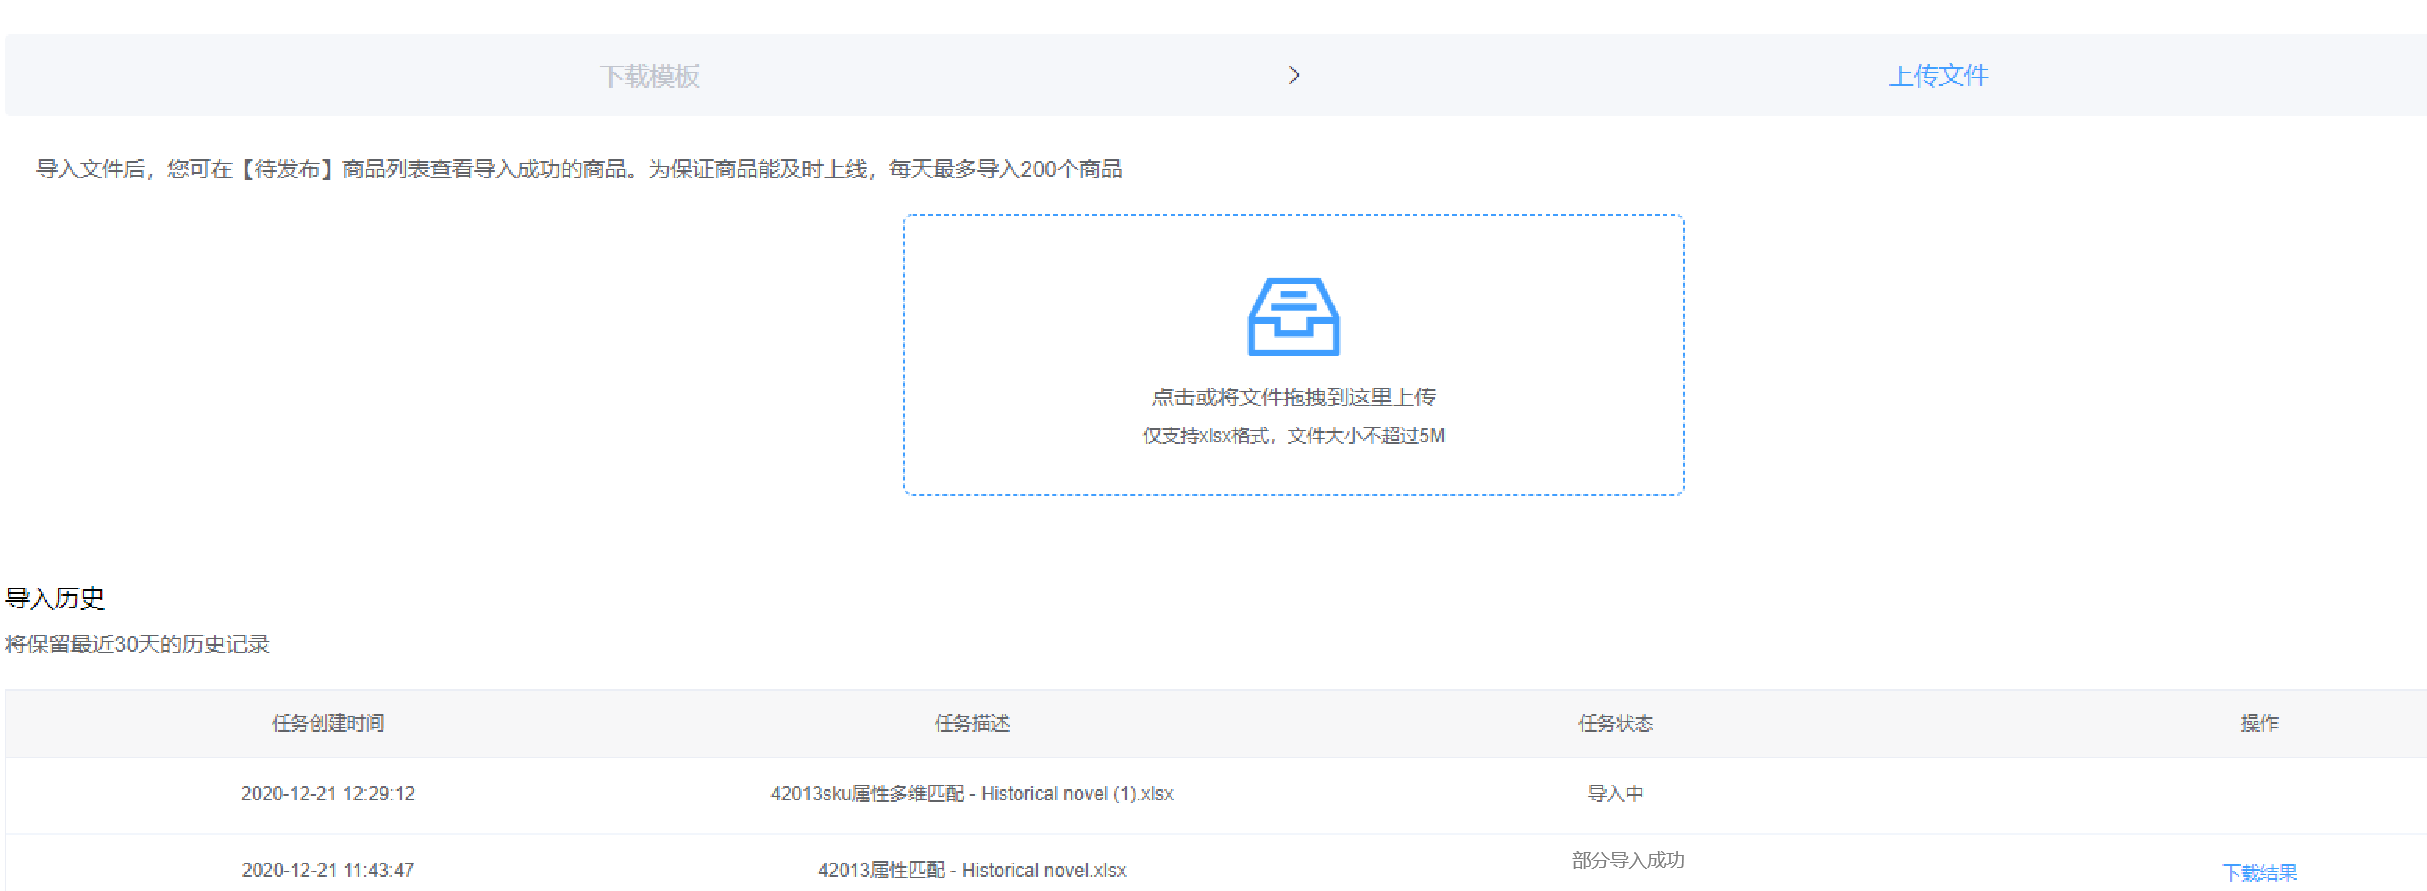Screen dimensions: 2427x891
Task: Click the 部分导入成功 status cell
Action: tap(1628, 860)
